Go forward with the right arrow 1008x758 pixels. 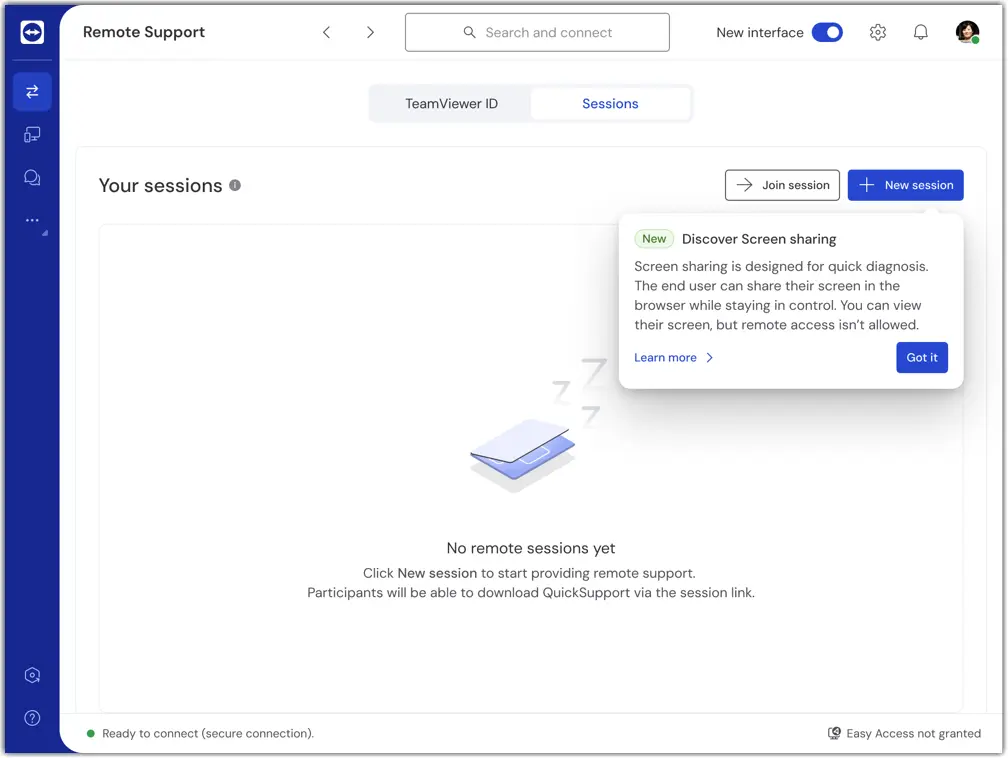370,32
